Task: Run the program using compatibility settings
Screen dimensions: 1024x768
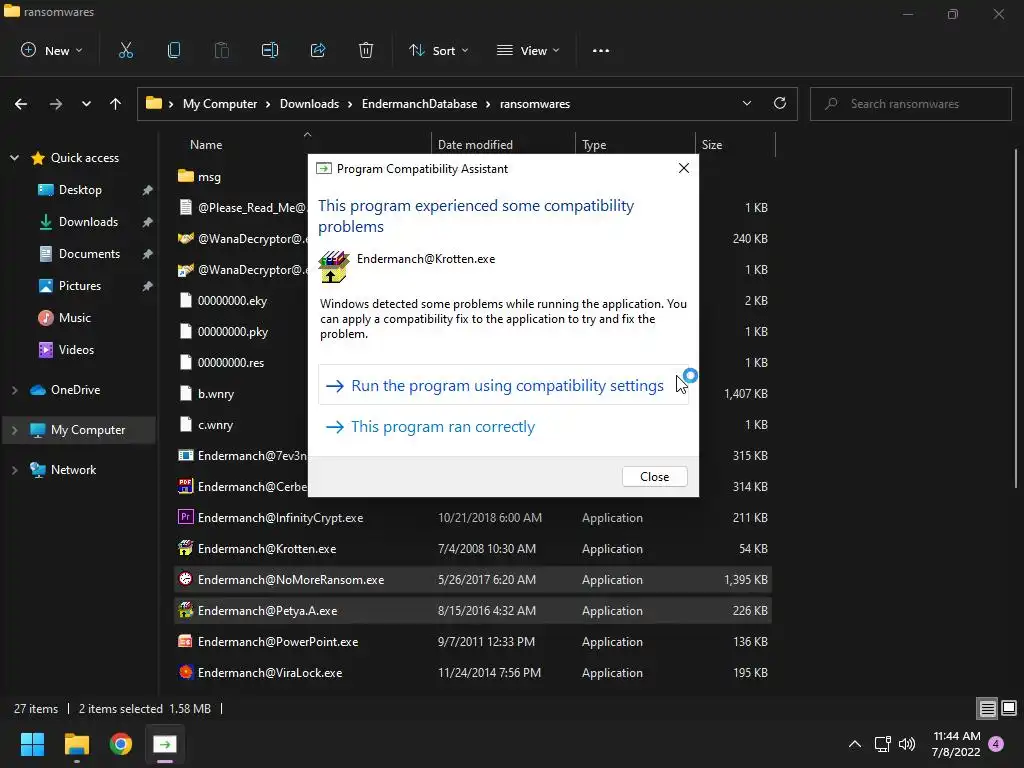Action: (503, 385)
